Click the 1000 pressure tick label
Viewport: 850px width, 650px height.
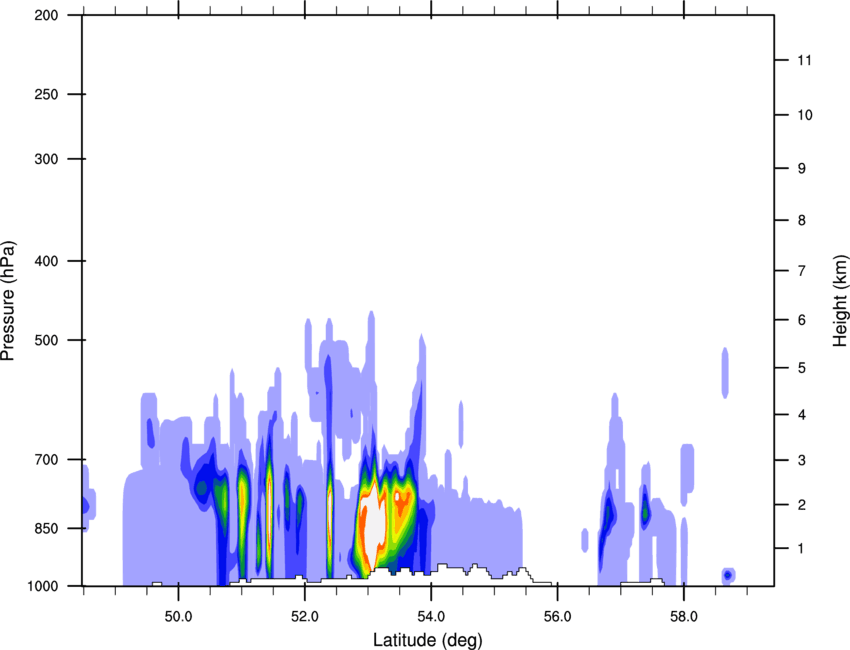coord(43,586)
